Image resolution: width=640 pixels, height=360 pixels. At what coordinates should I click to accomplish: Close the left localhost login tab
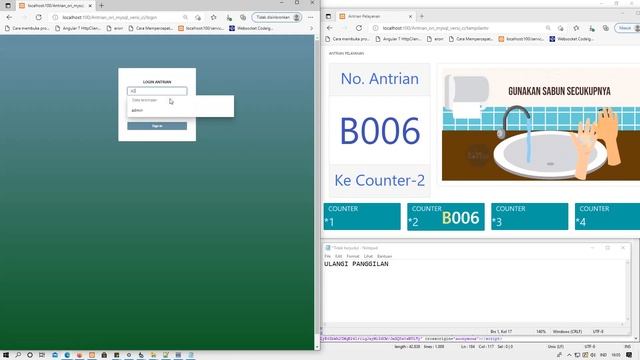click(90, 6)
